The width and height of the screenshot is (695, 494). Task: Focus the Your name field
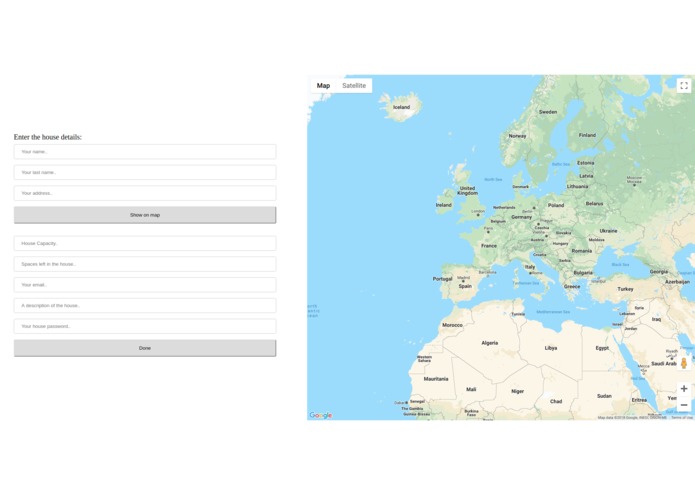click(145, 152)
